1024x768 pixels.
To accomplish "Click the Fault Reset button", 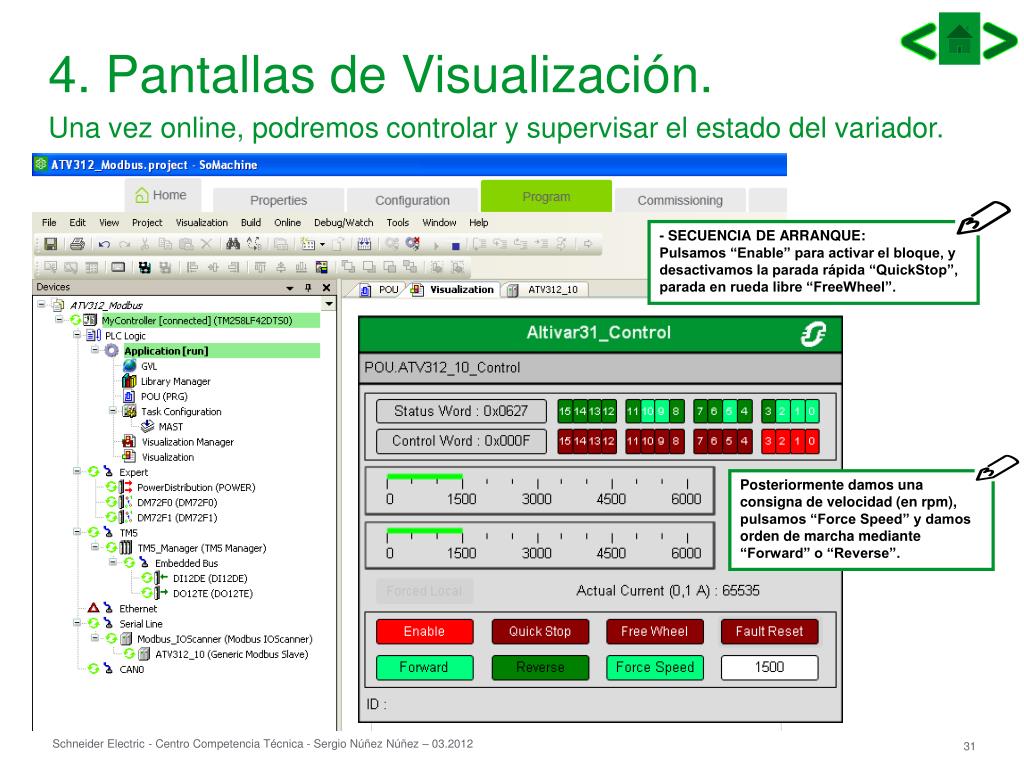I will coord(769,632).
